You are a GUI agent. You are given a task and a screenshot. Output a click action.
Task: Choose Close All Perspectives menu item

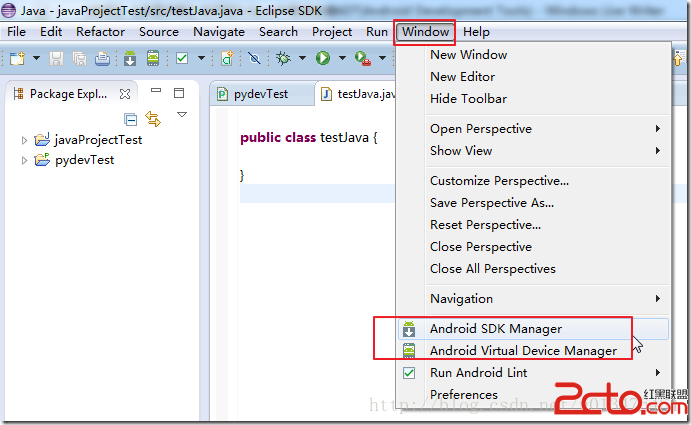[x=533, y=269]
